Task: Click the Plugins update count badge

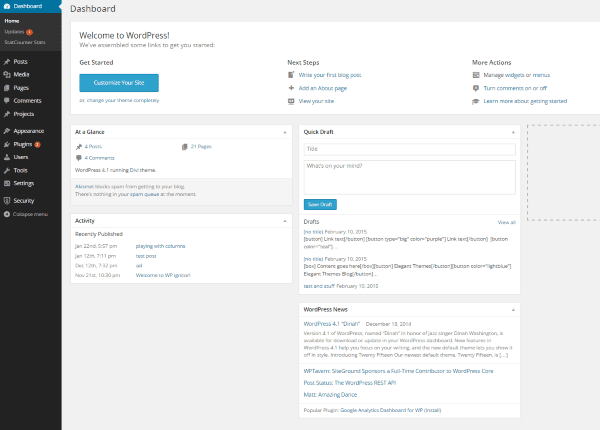Action: [38, 145]
